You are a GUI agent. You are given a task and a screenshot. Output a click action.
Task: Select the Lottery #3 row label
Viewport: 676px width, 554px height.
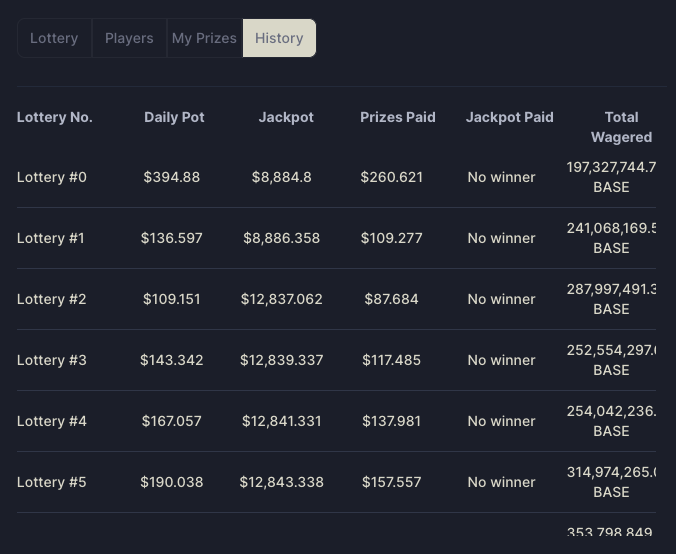click(x=52, y=360)
